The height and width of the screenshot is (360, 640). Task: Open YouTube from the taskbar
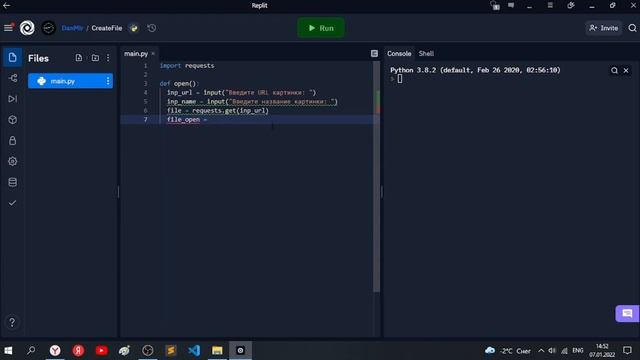101,350
